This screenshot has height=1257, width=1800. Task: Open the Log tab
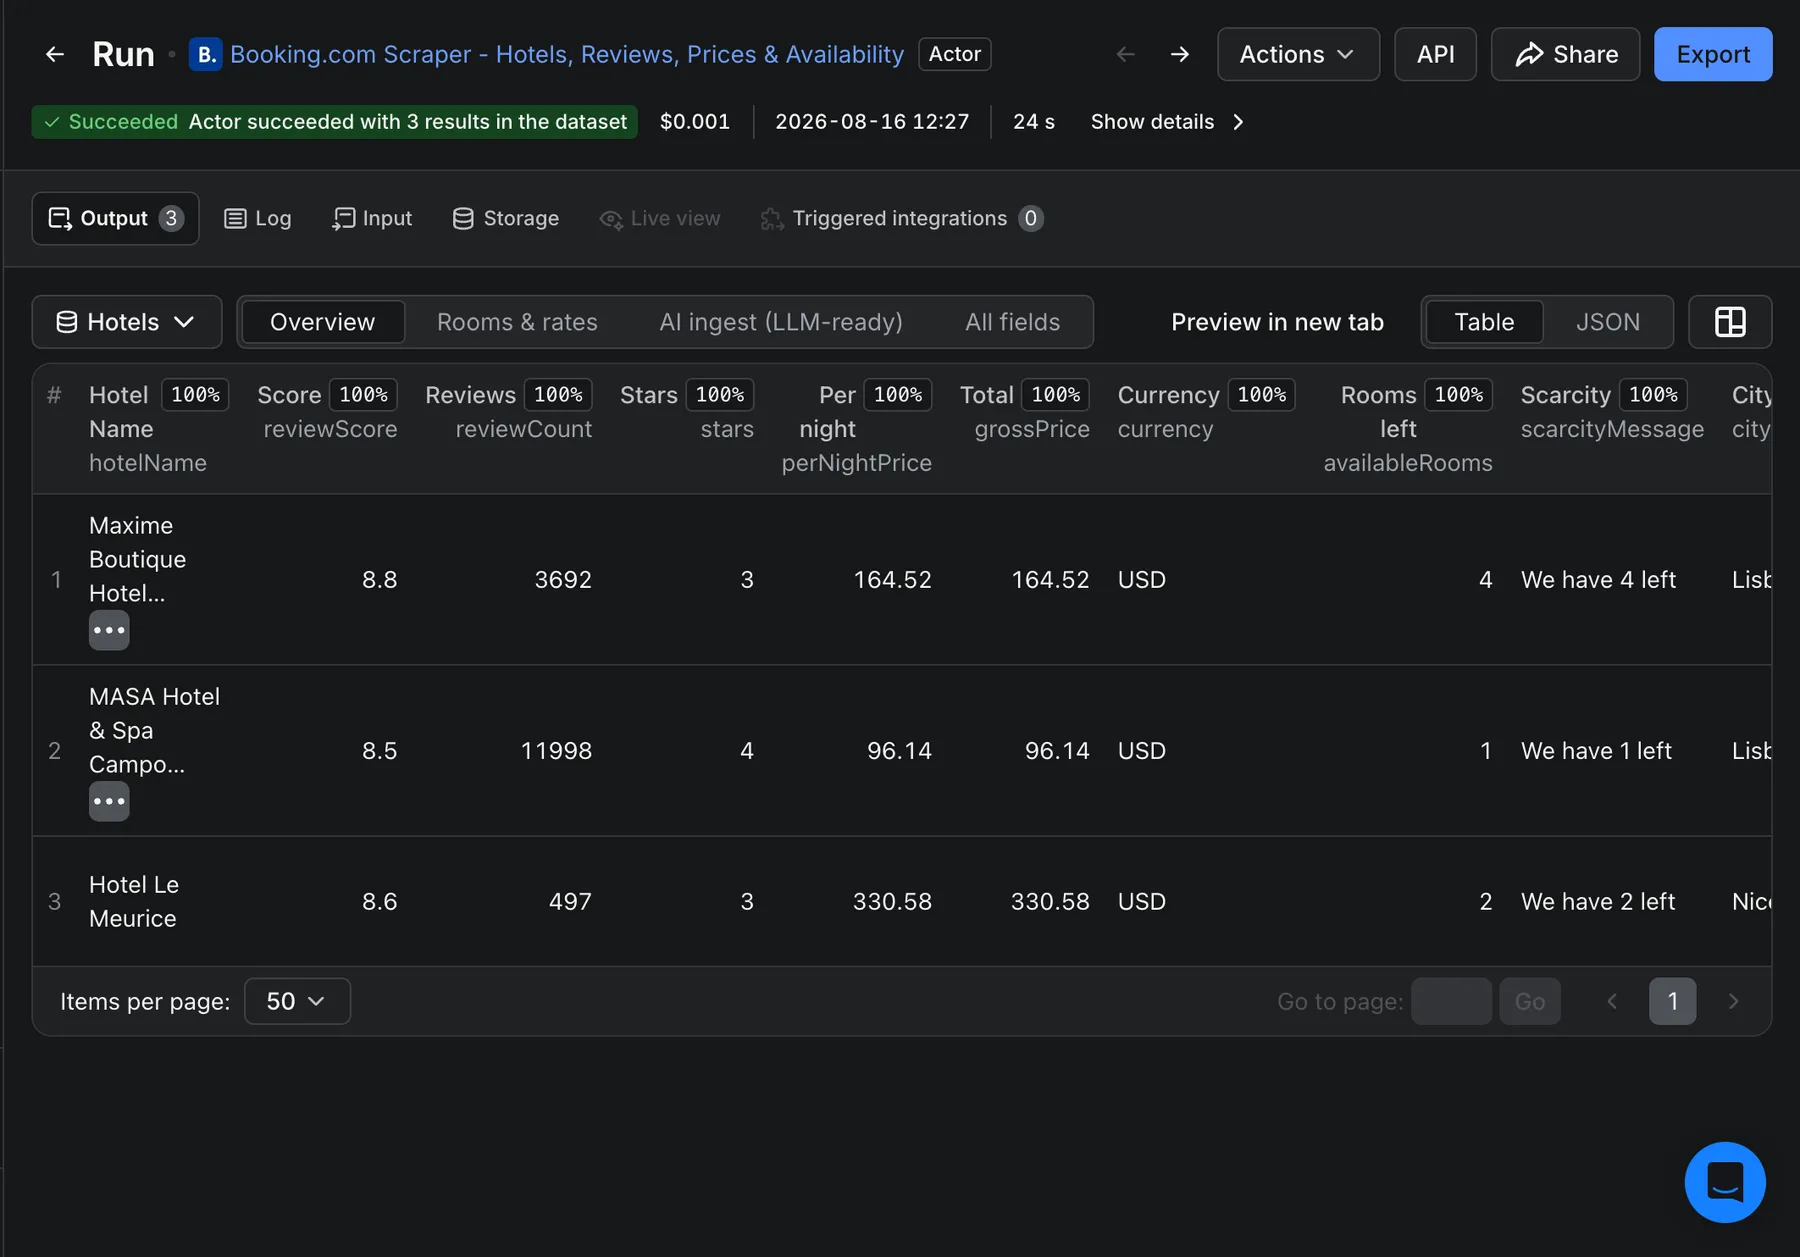258,218
